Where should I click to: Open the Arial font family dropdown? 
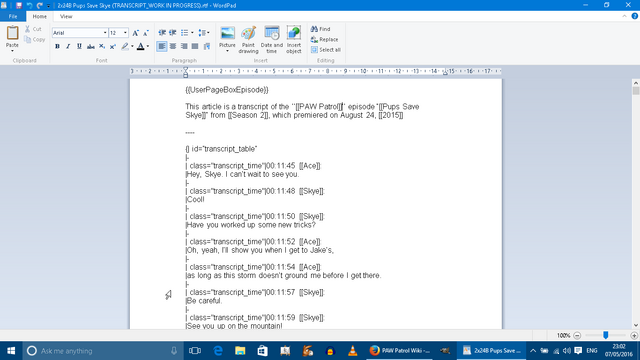pos(104,33)
